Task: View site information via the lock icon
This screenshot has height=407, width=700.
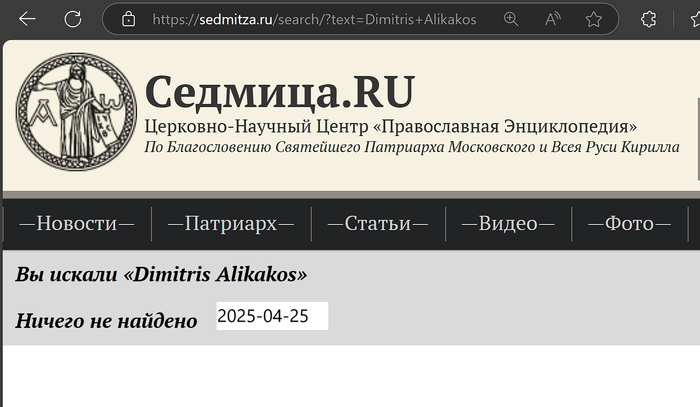Action: pos(128,19)
